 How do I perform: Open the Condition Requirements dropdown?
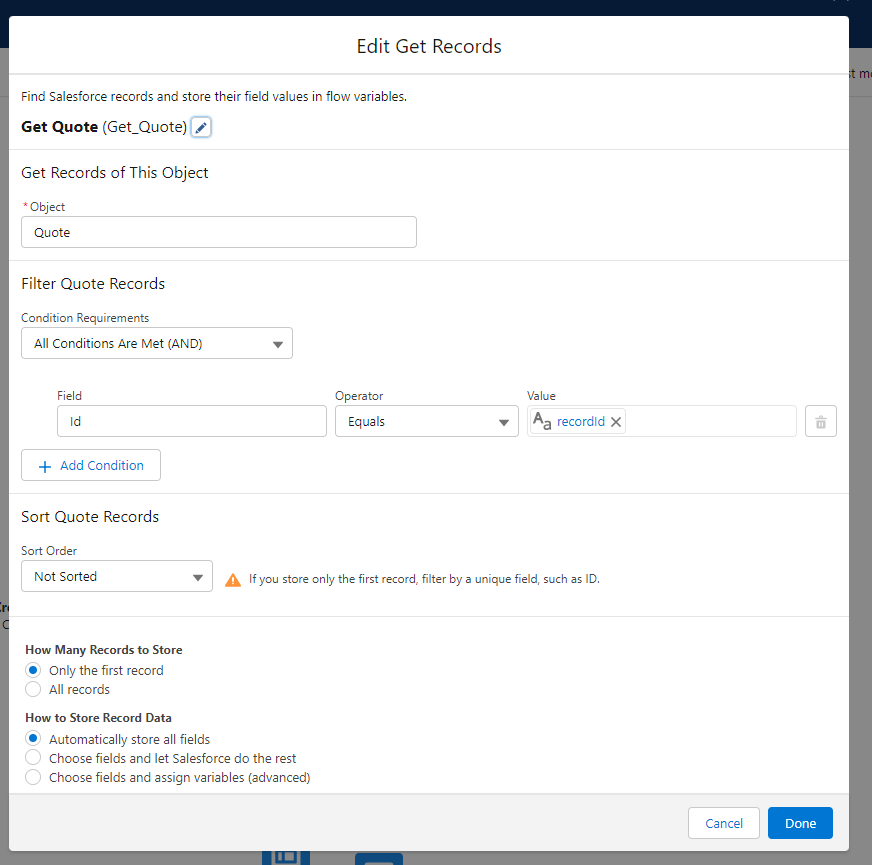157,344
